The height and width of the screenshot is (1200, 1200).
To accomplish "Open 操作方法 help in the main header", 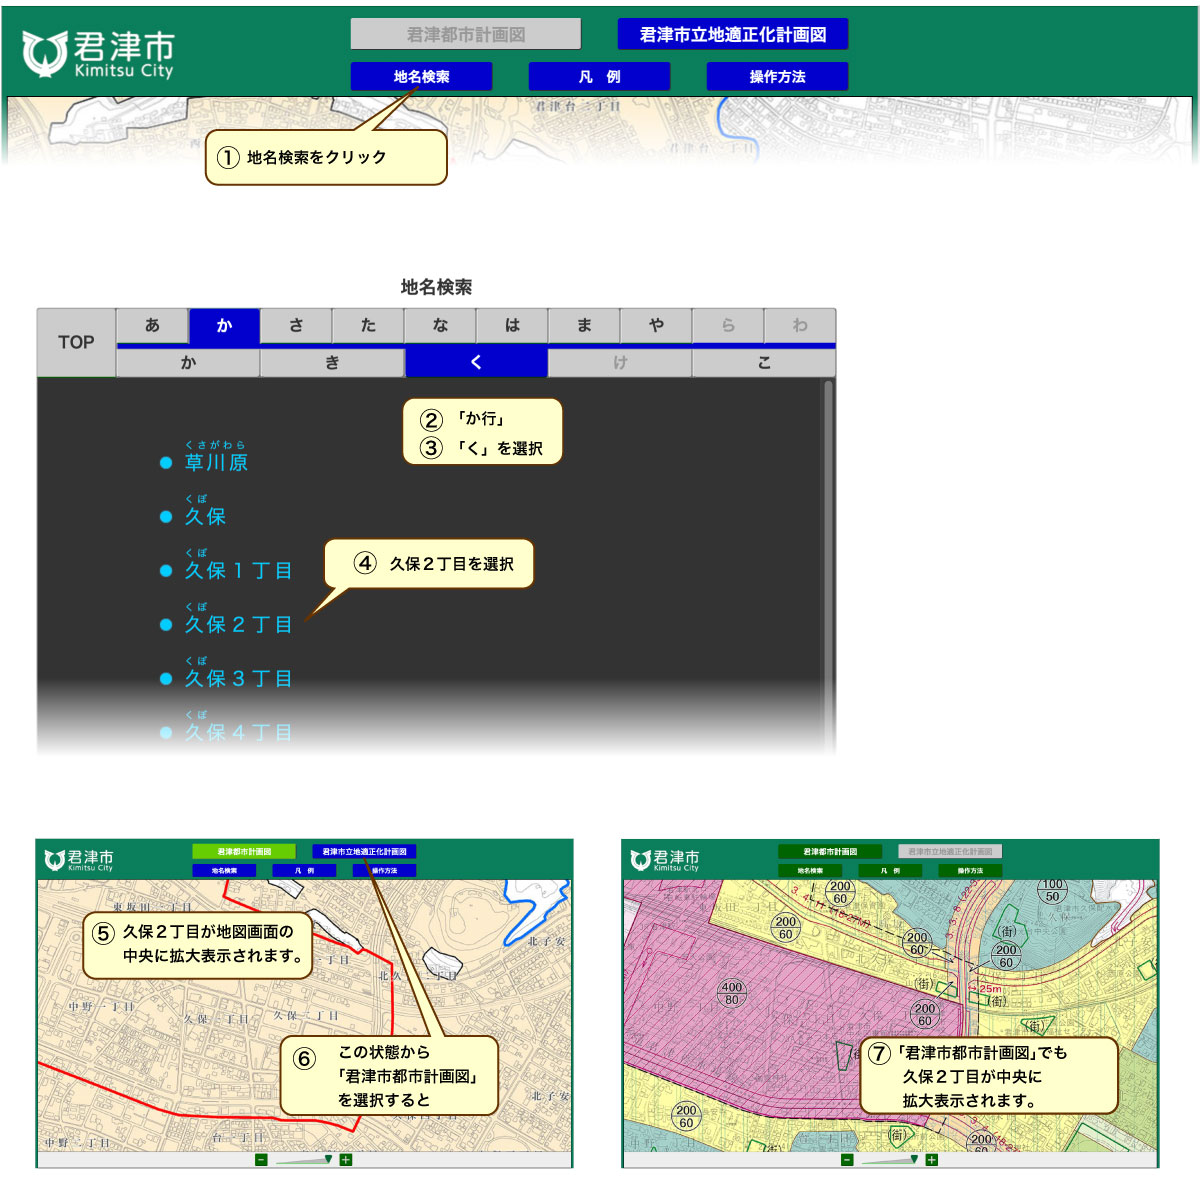I will point(777,76).
